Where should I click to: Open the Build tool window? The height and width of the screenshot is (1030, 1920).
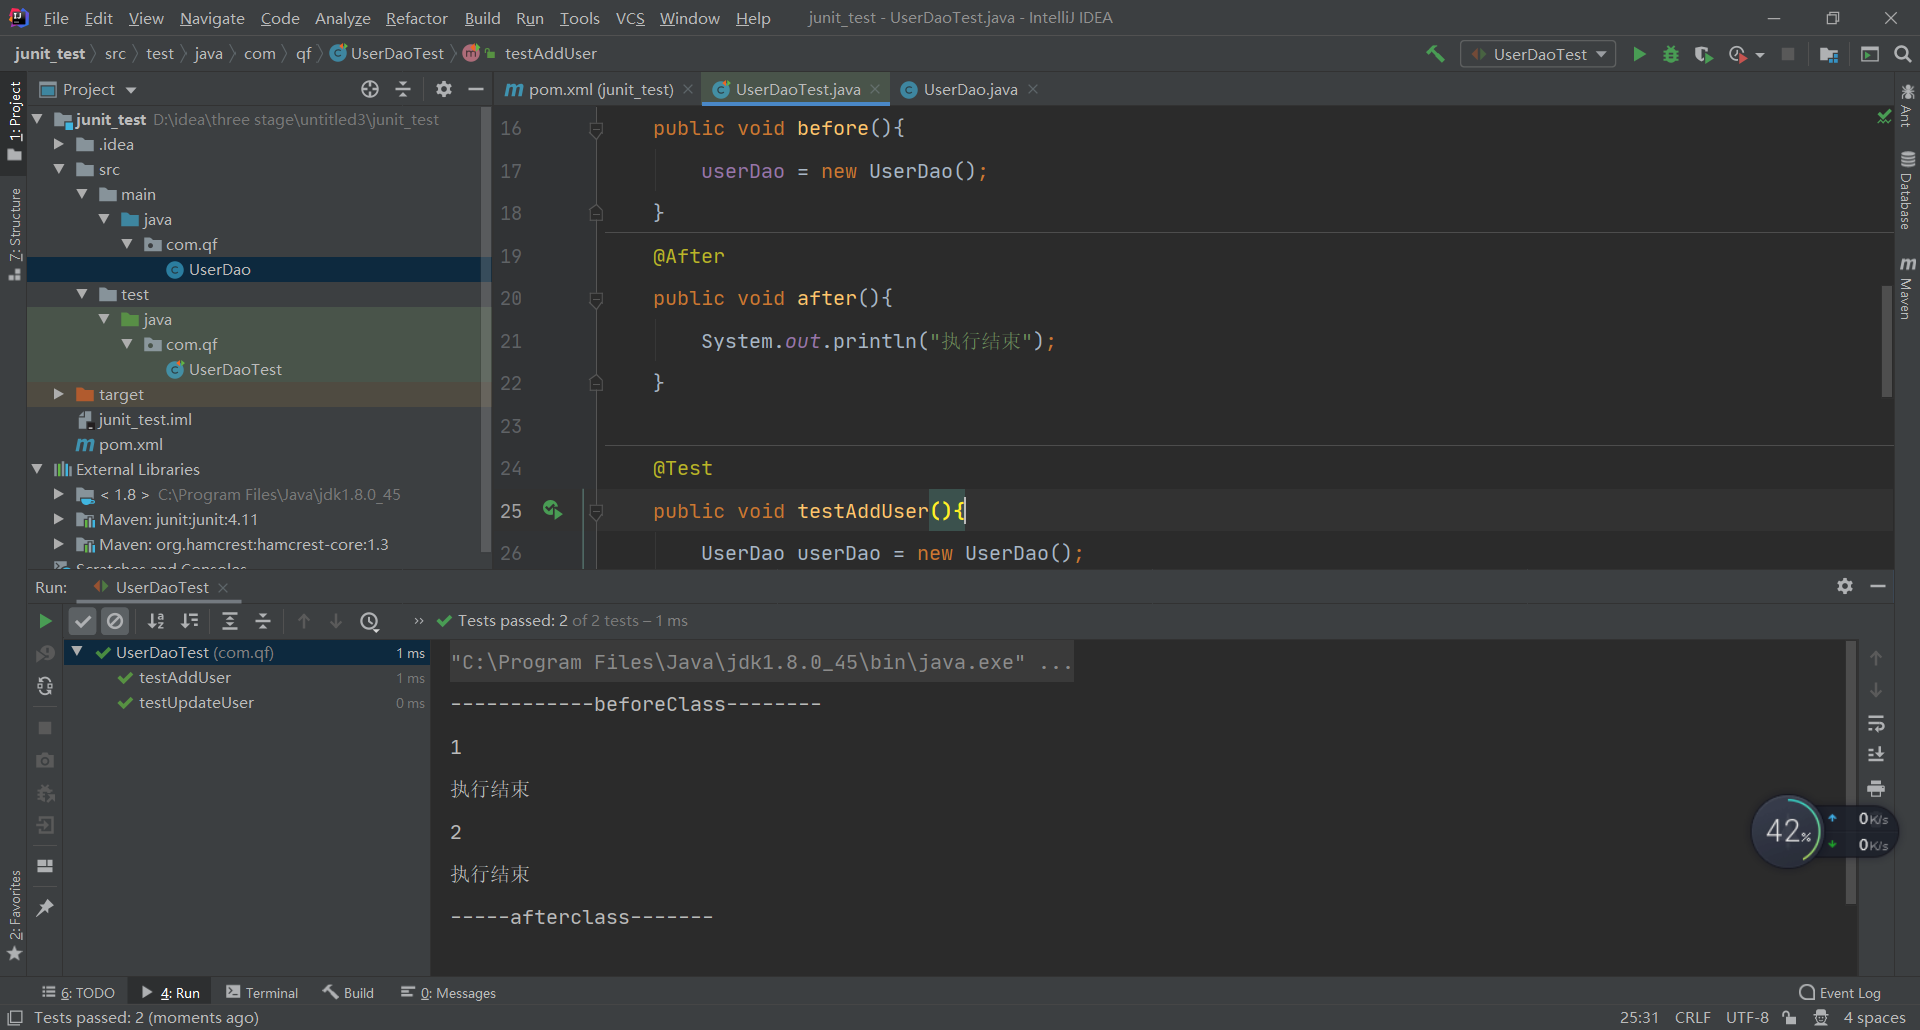point(348,993)
